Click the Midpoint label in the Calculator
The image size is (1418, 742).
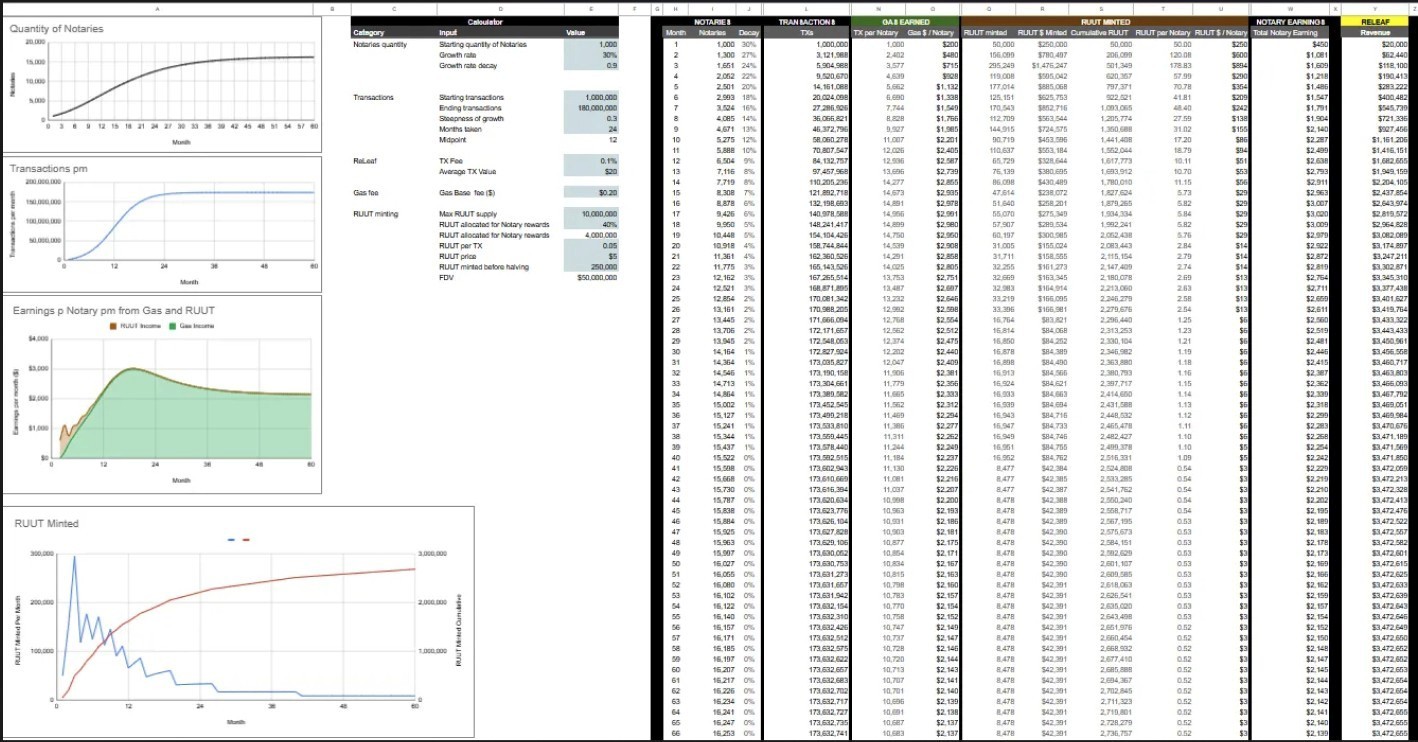[454, 139]
